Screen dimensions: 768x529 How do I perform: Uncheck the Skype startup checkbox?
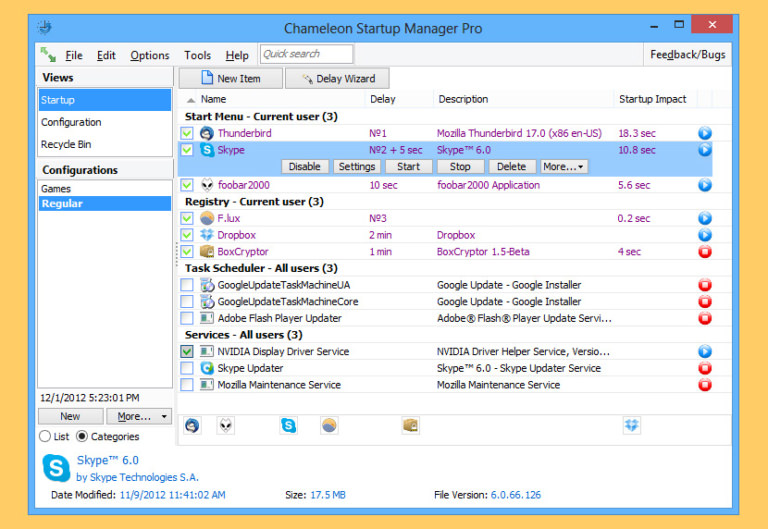tap(187, 150)
